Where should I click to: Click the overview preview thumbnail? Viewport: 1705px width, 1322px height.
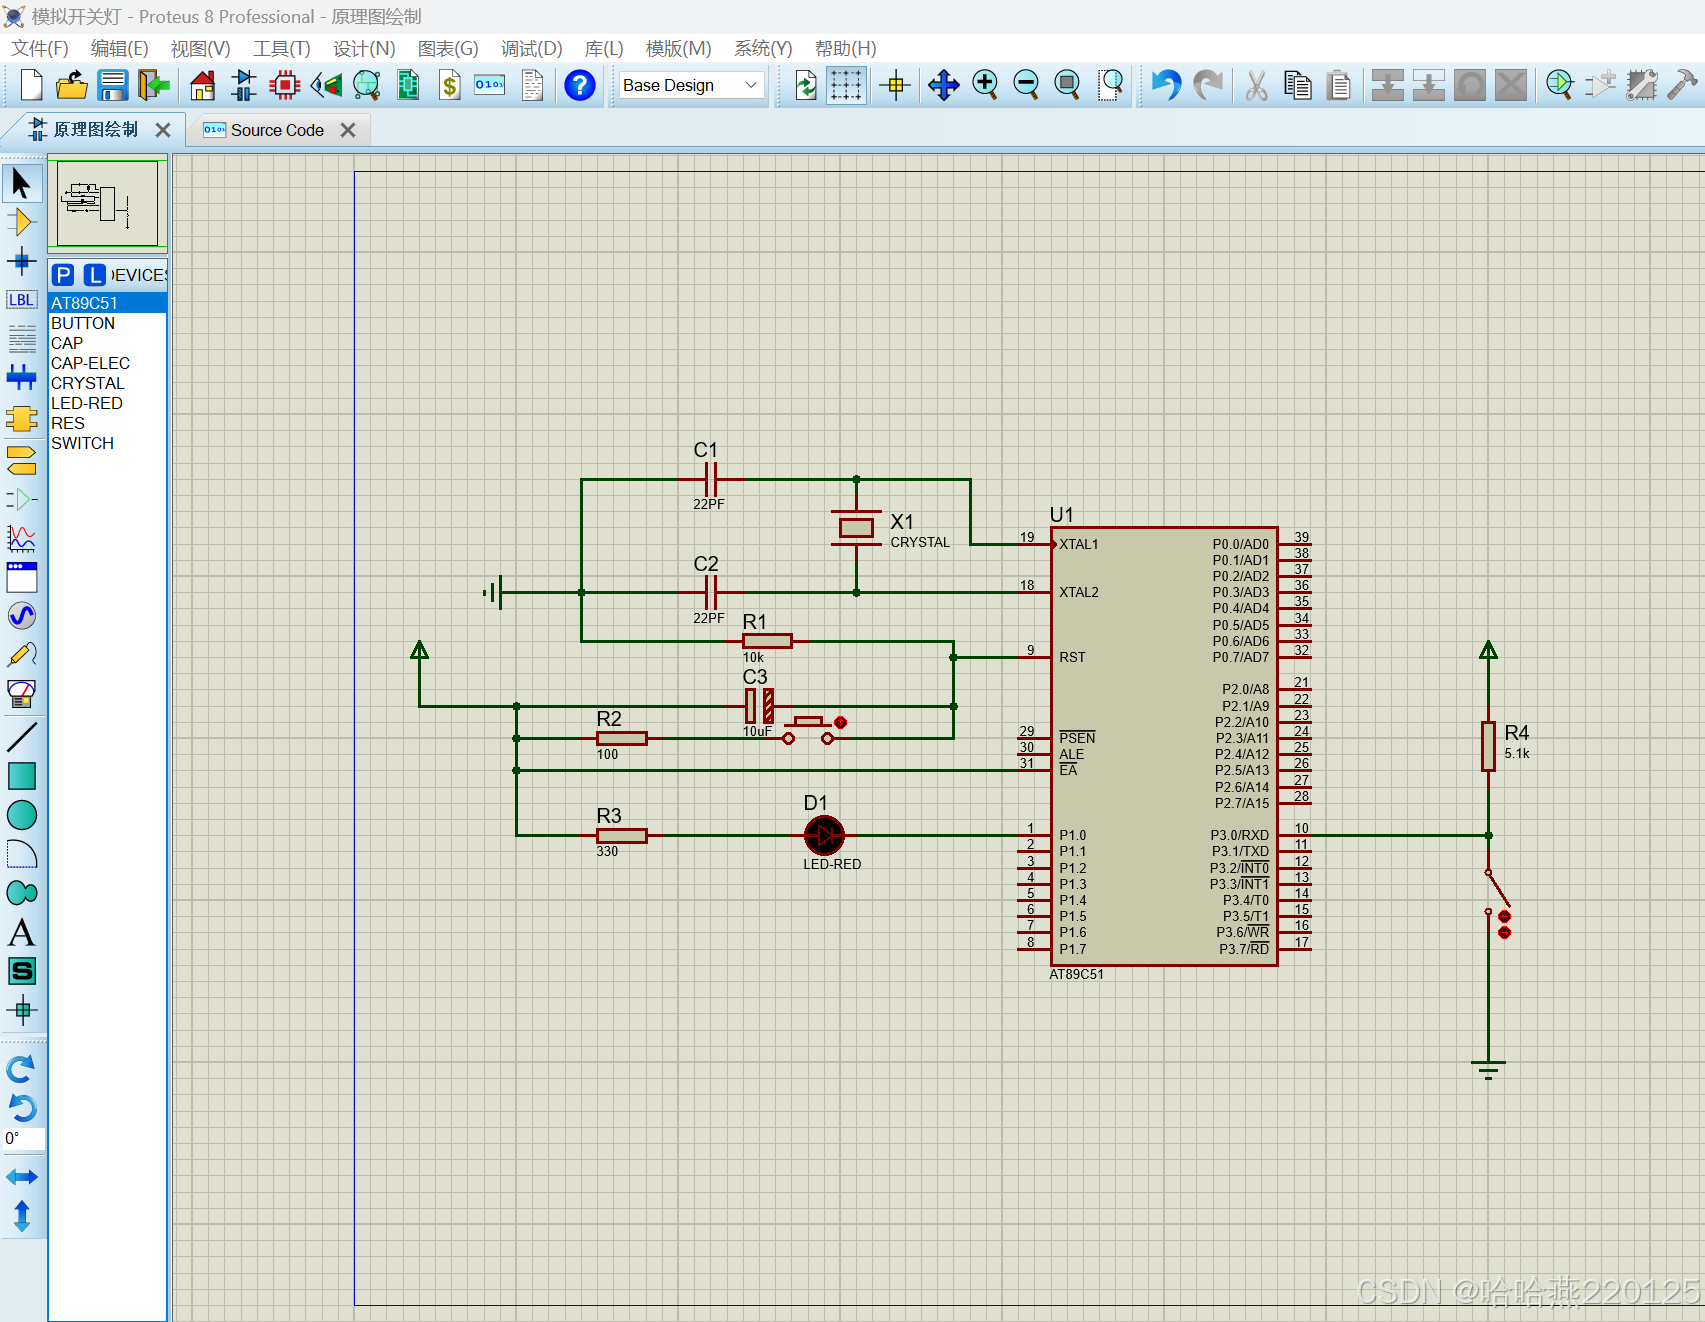tap(107, 203)
